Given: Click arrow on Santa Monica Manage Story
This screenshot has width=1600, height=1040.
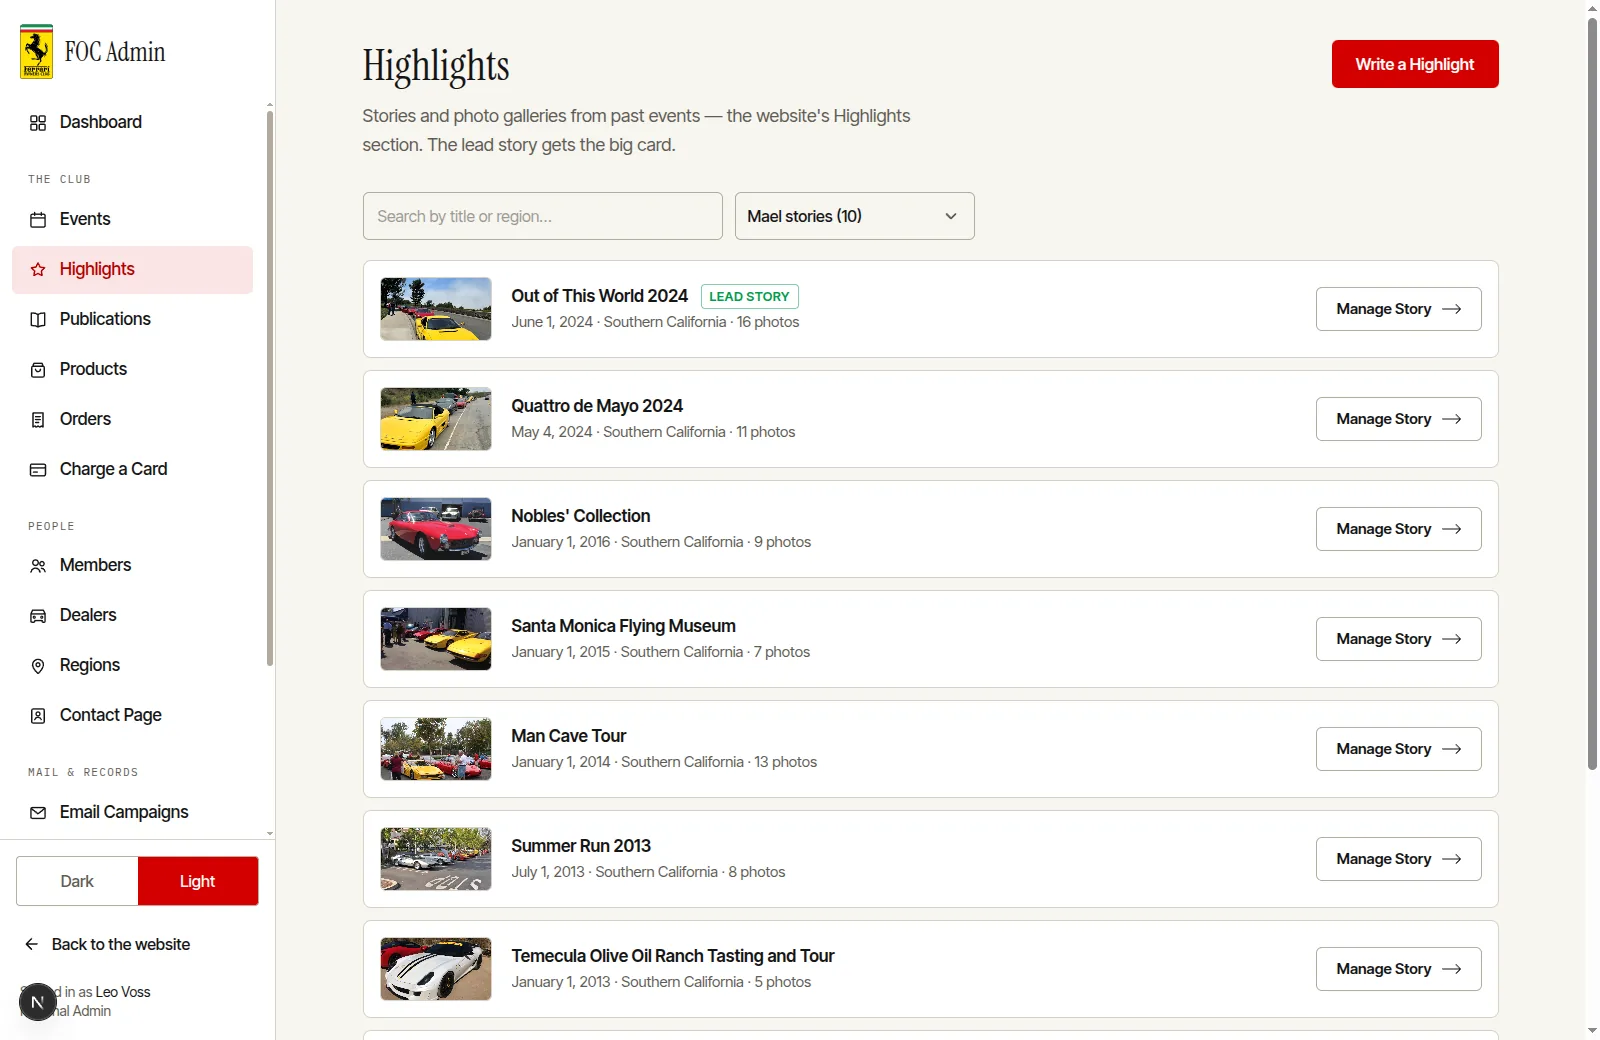Looking at the screenshot, I should (x=1452, y=639).
